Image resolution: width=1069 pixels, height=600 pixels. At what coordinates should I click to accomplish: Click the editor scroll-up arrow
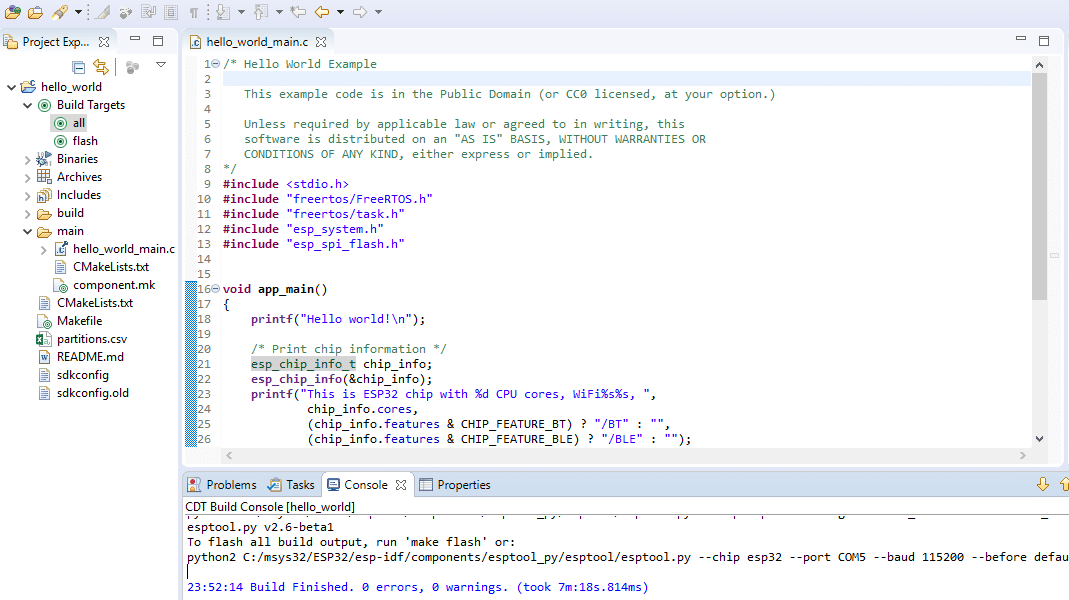pos(1039,65)
